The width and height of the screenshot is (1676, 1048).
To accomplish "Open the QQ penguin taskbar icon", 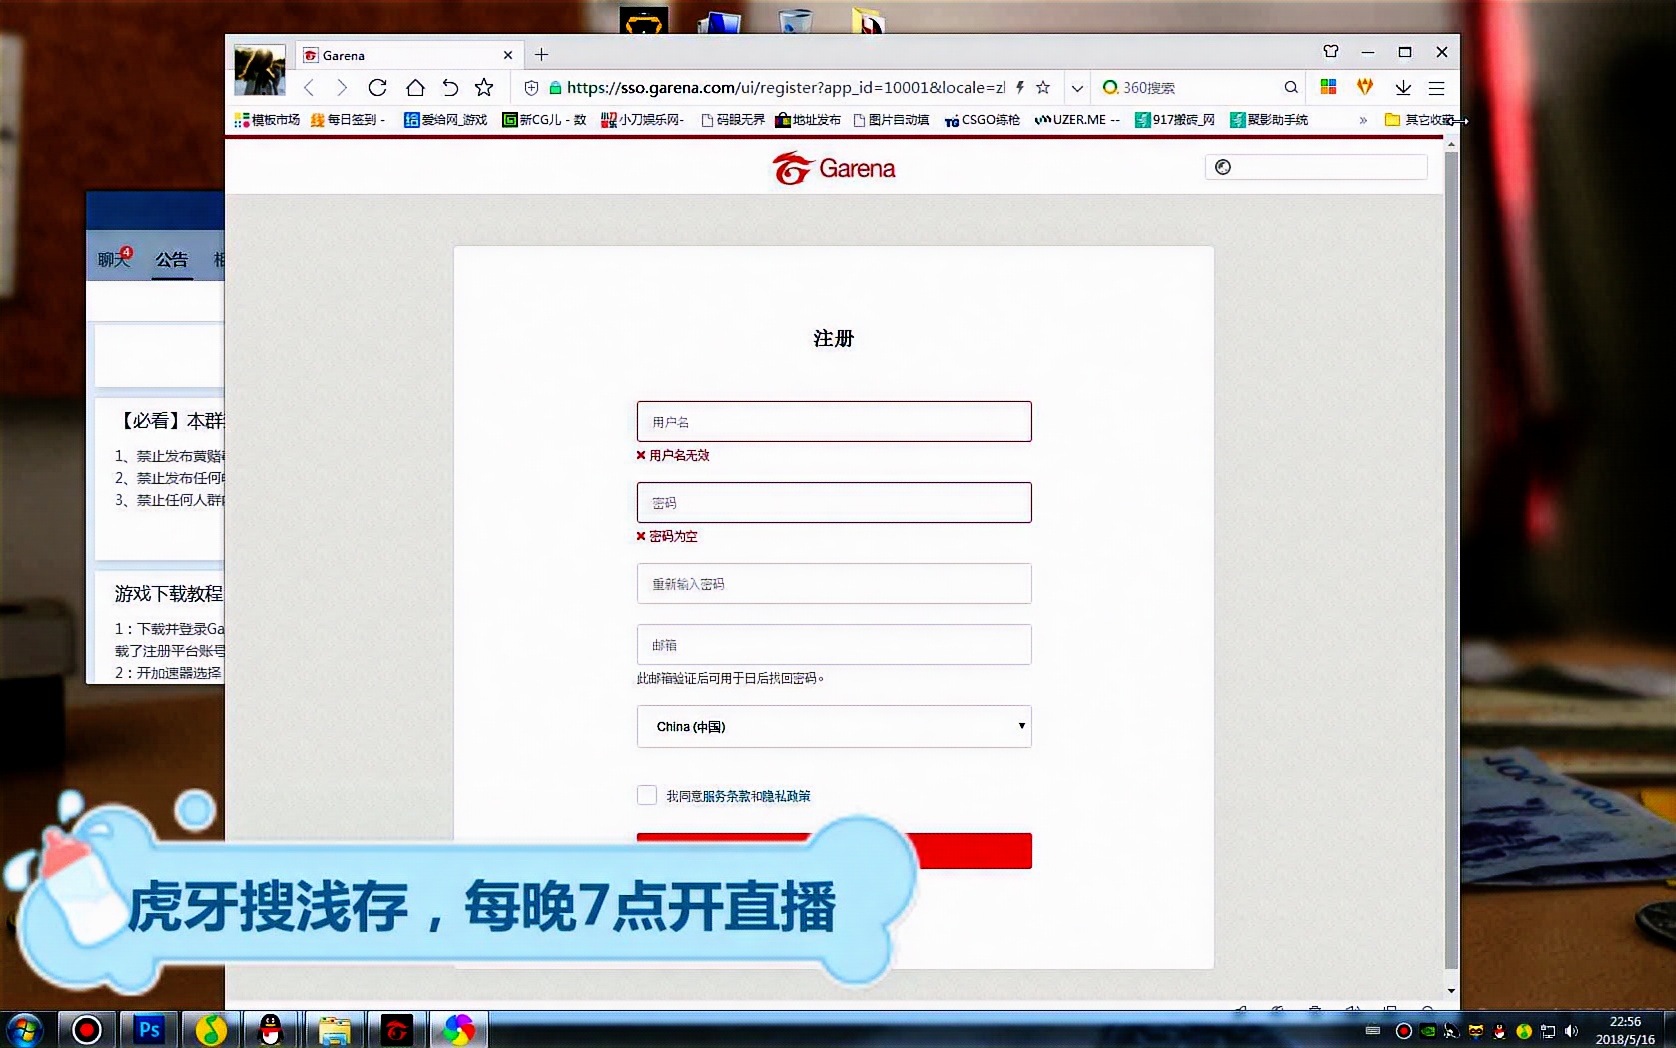I will pos(271,1030).
